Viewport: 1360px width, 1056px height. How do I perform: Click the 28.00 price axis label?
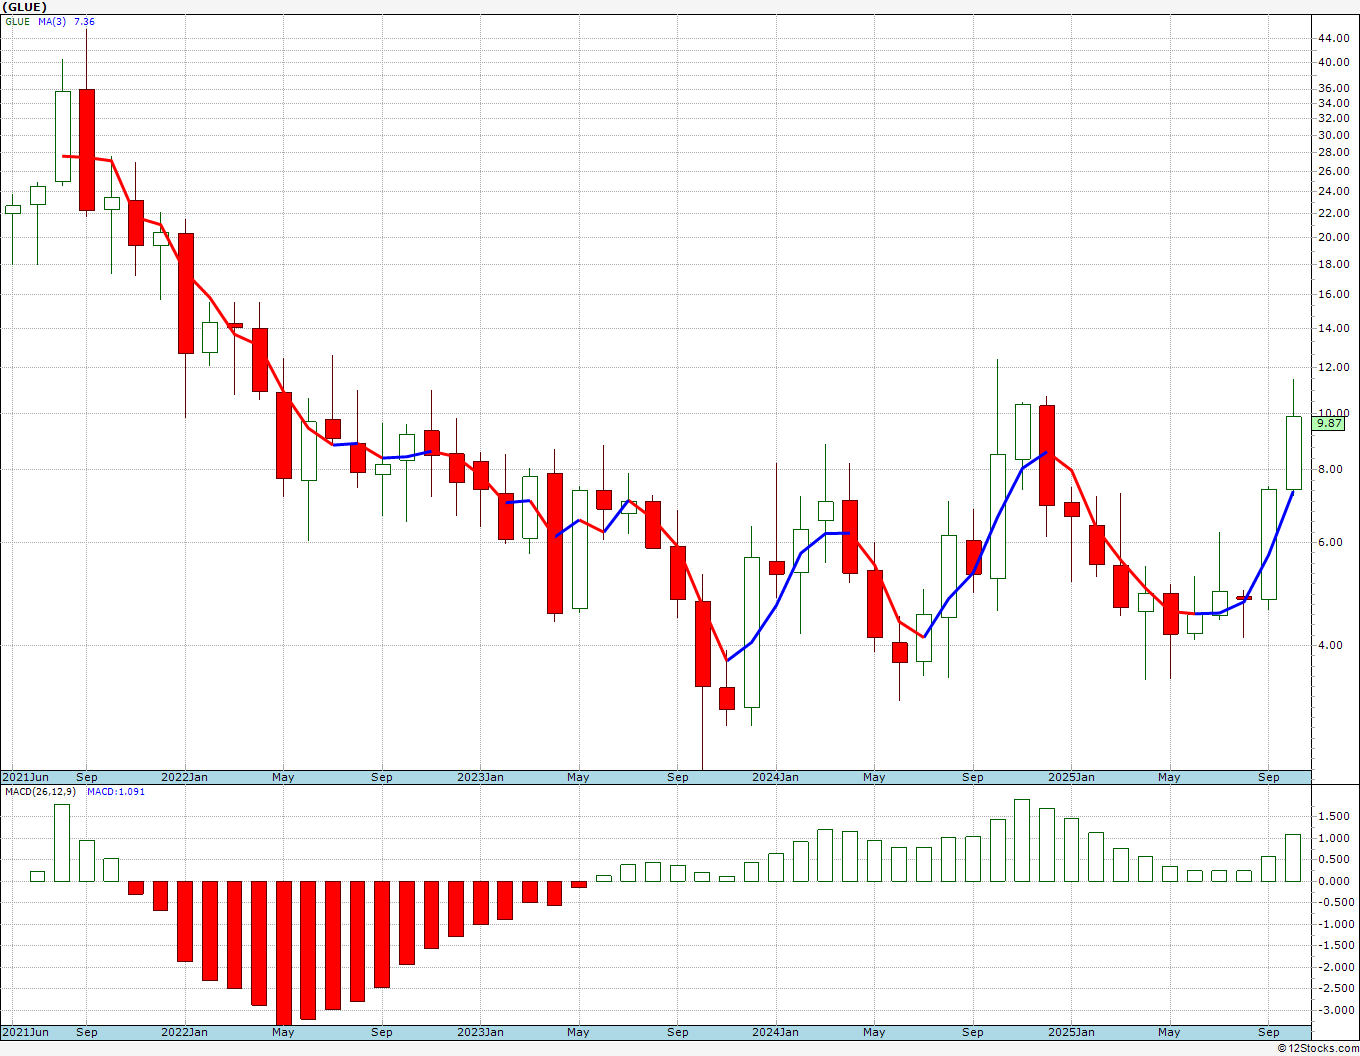point(1333,152)
